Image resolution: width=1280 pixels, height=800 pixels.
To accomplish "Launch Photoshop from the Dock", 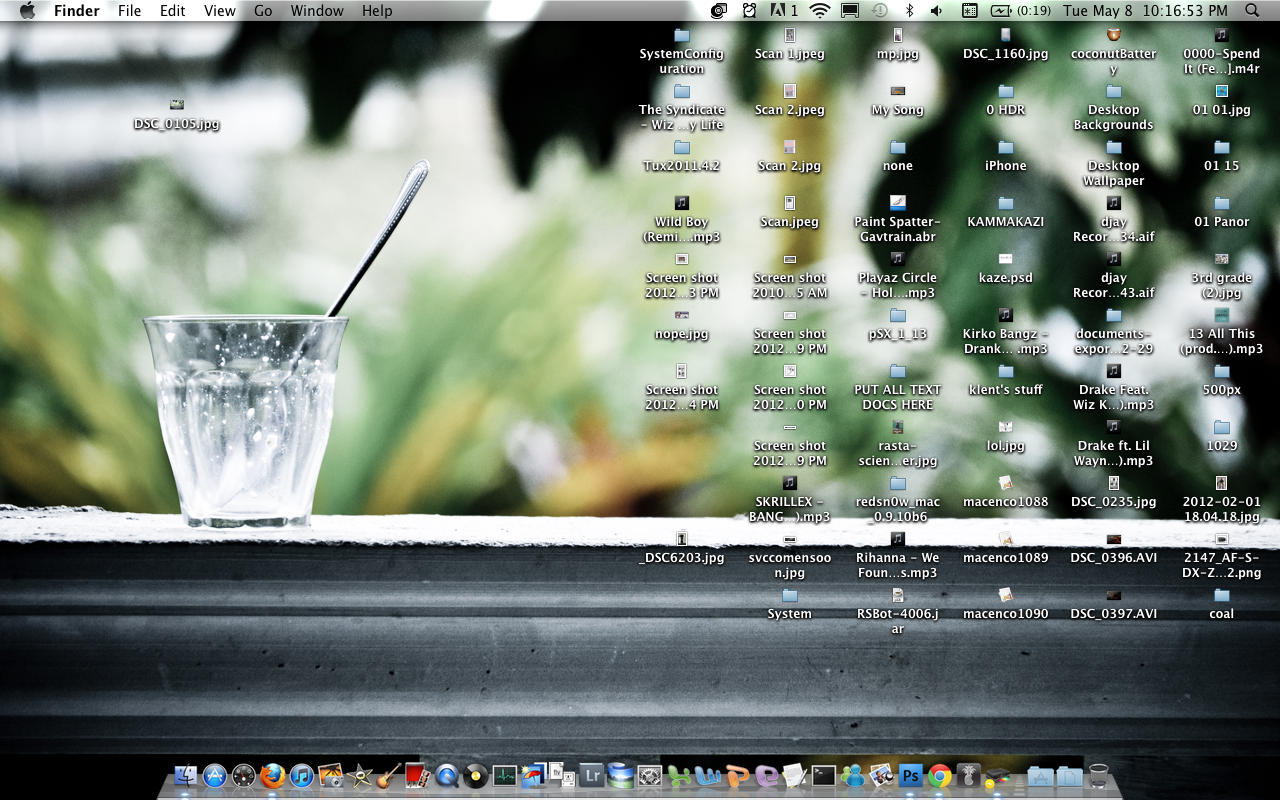I will (911, 775).
